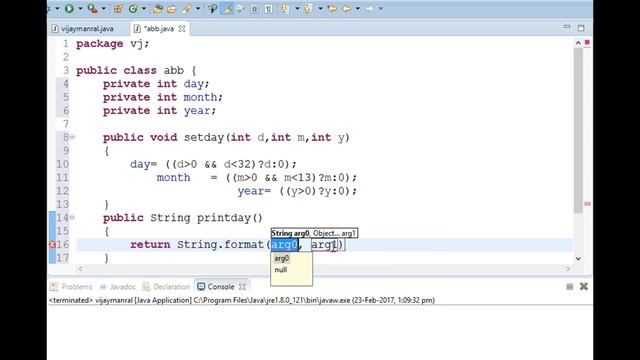Click the Forward navigation arrow icon
The image size is (640, 360).
(x=369, y=8)
